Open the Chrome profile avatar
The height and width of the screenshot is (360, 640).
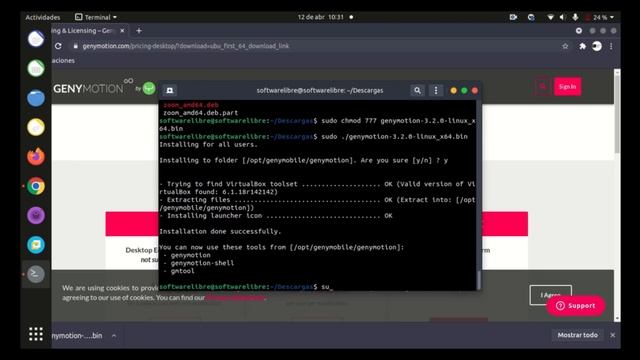point(597,46)
